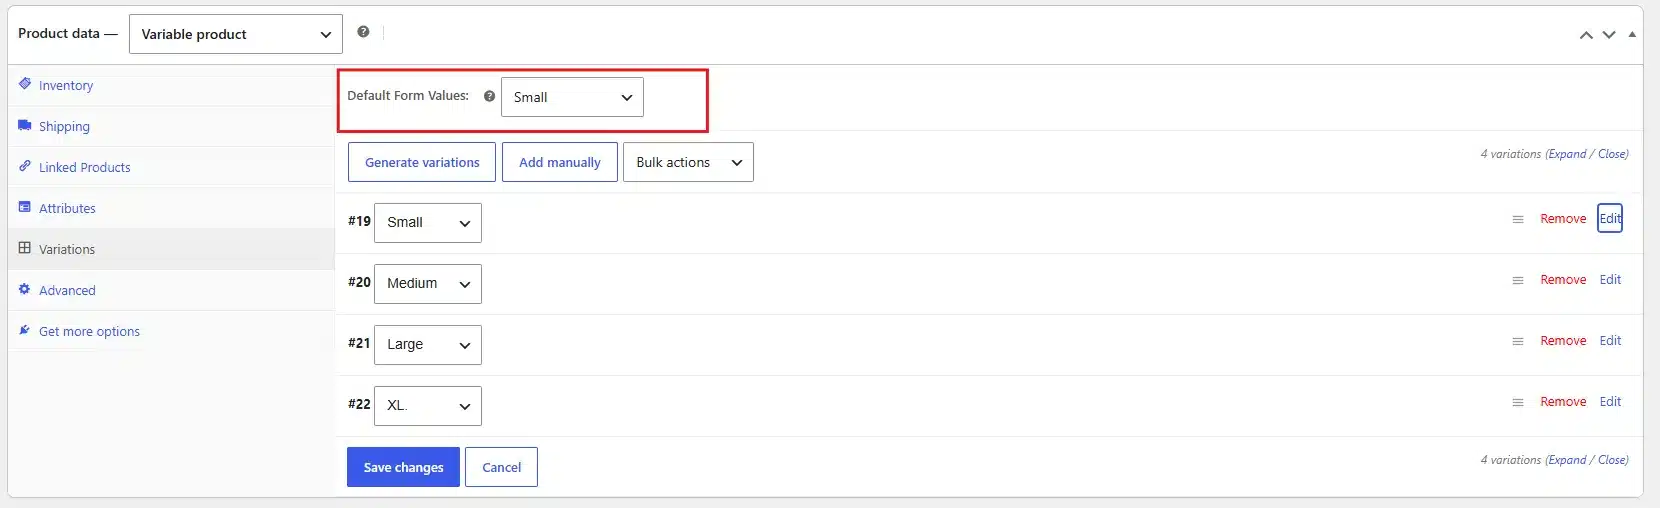
Task: Remove variation #20
Action: coord(1563,280)
